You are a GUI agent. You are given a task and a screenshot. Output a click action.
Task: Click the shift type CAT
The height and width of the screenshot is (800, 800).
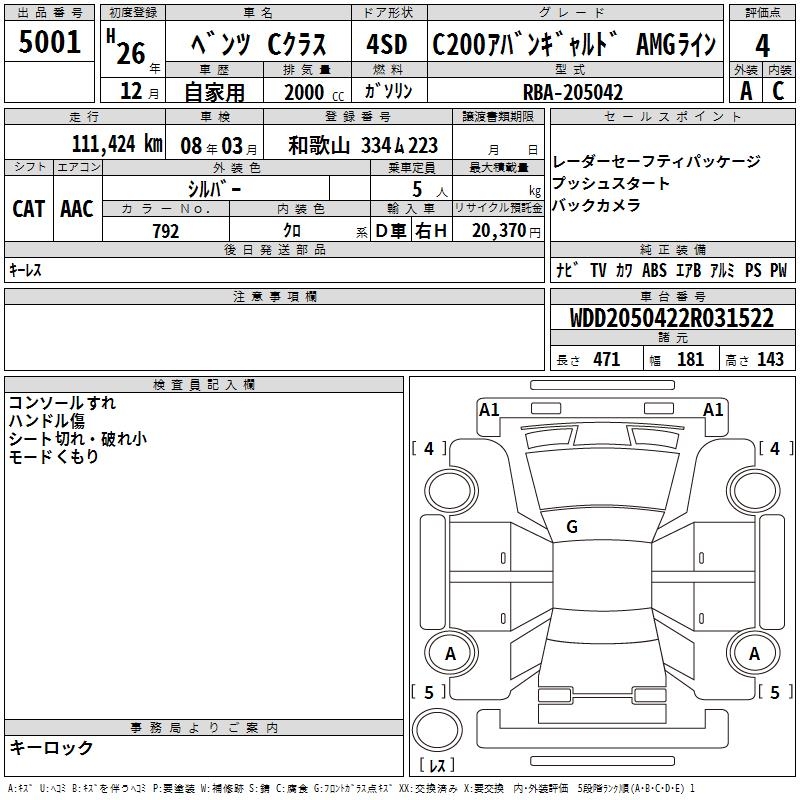29,209
